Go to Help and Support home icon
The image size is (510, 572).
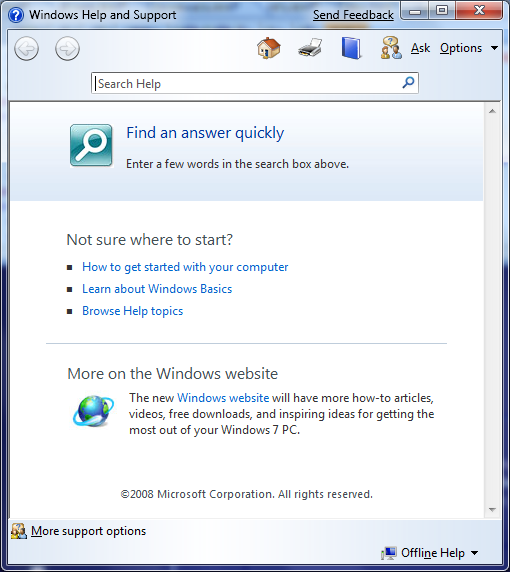pyautogui.click(x=268, y=48)
